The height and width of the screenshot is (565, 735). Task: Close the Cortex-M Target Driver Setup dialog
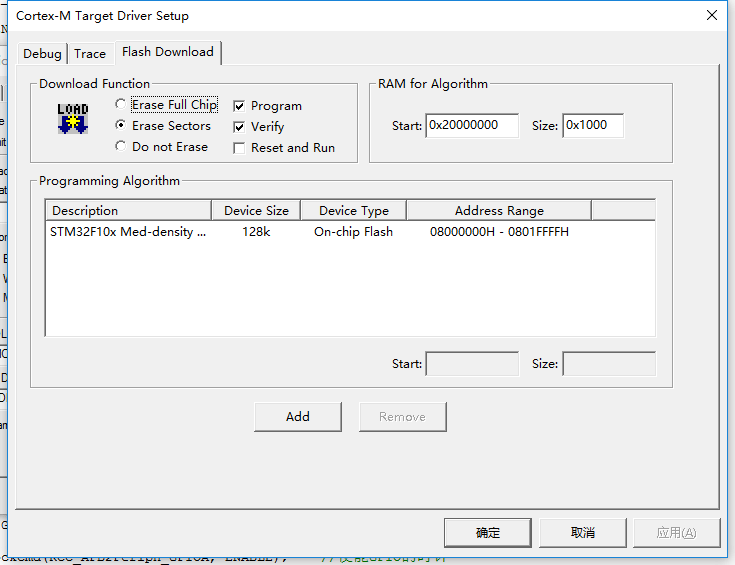point(712,16)
